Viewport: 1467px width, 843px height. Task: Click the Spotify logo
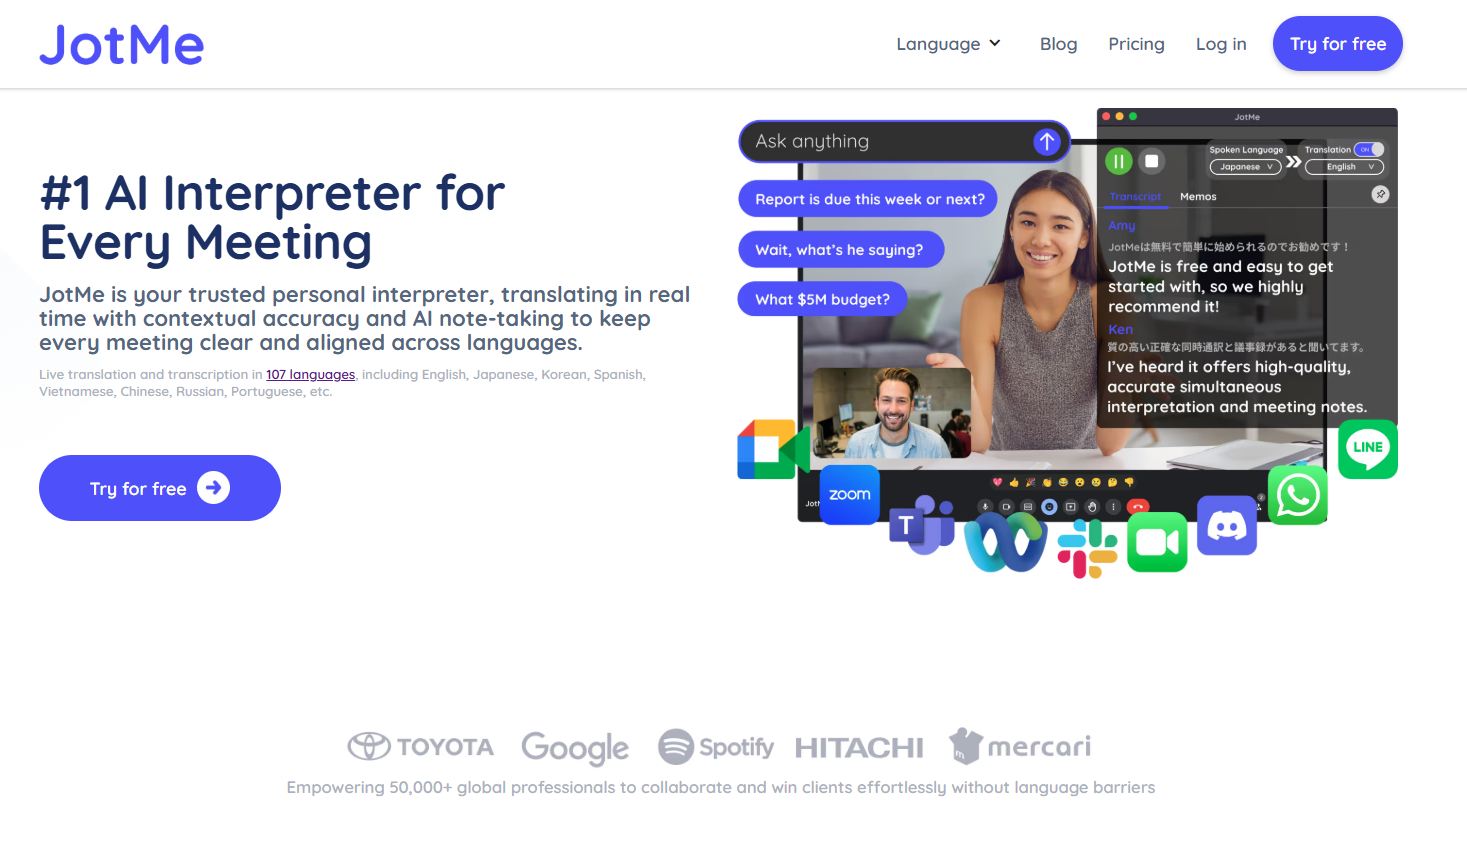point(716,747)
